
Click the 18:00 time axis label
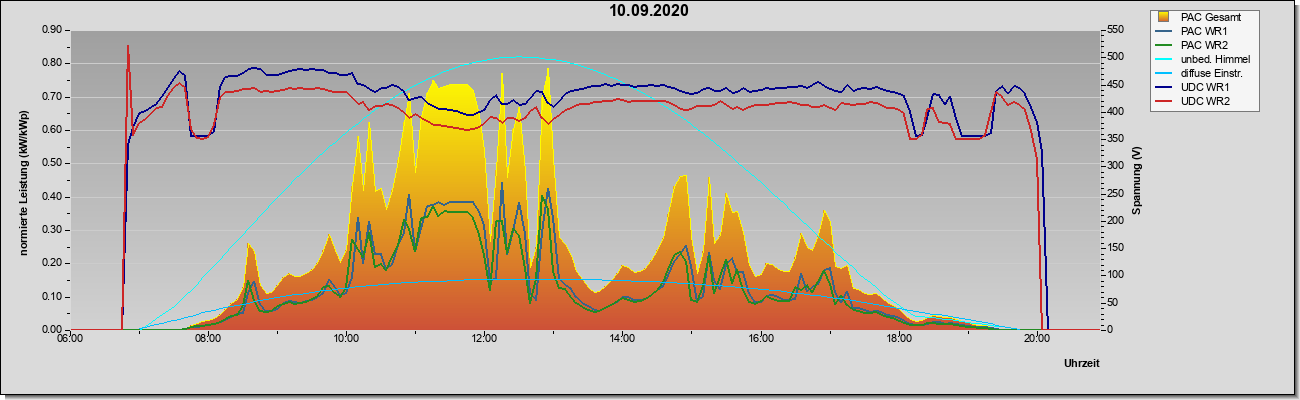[899, 338]
